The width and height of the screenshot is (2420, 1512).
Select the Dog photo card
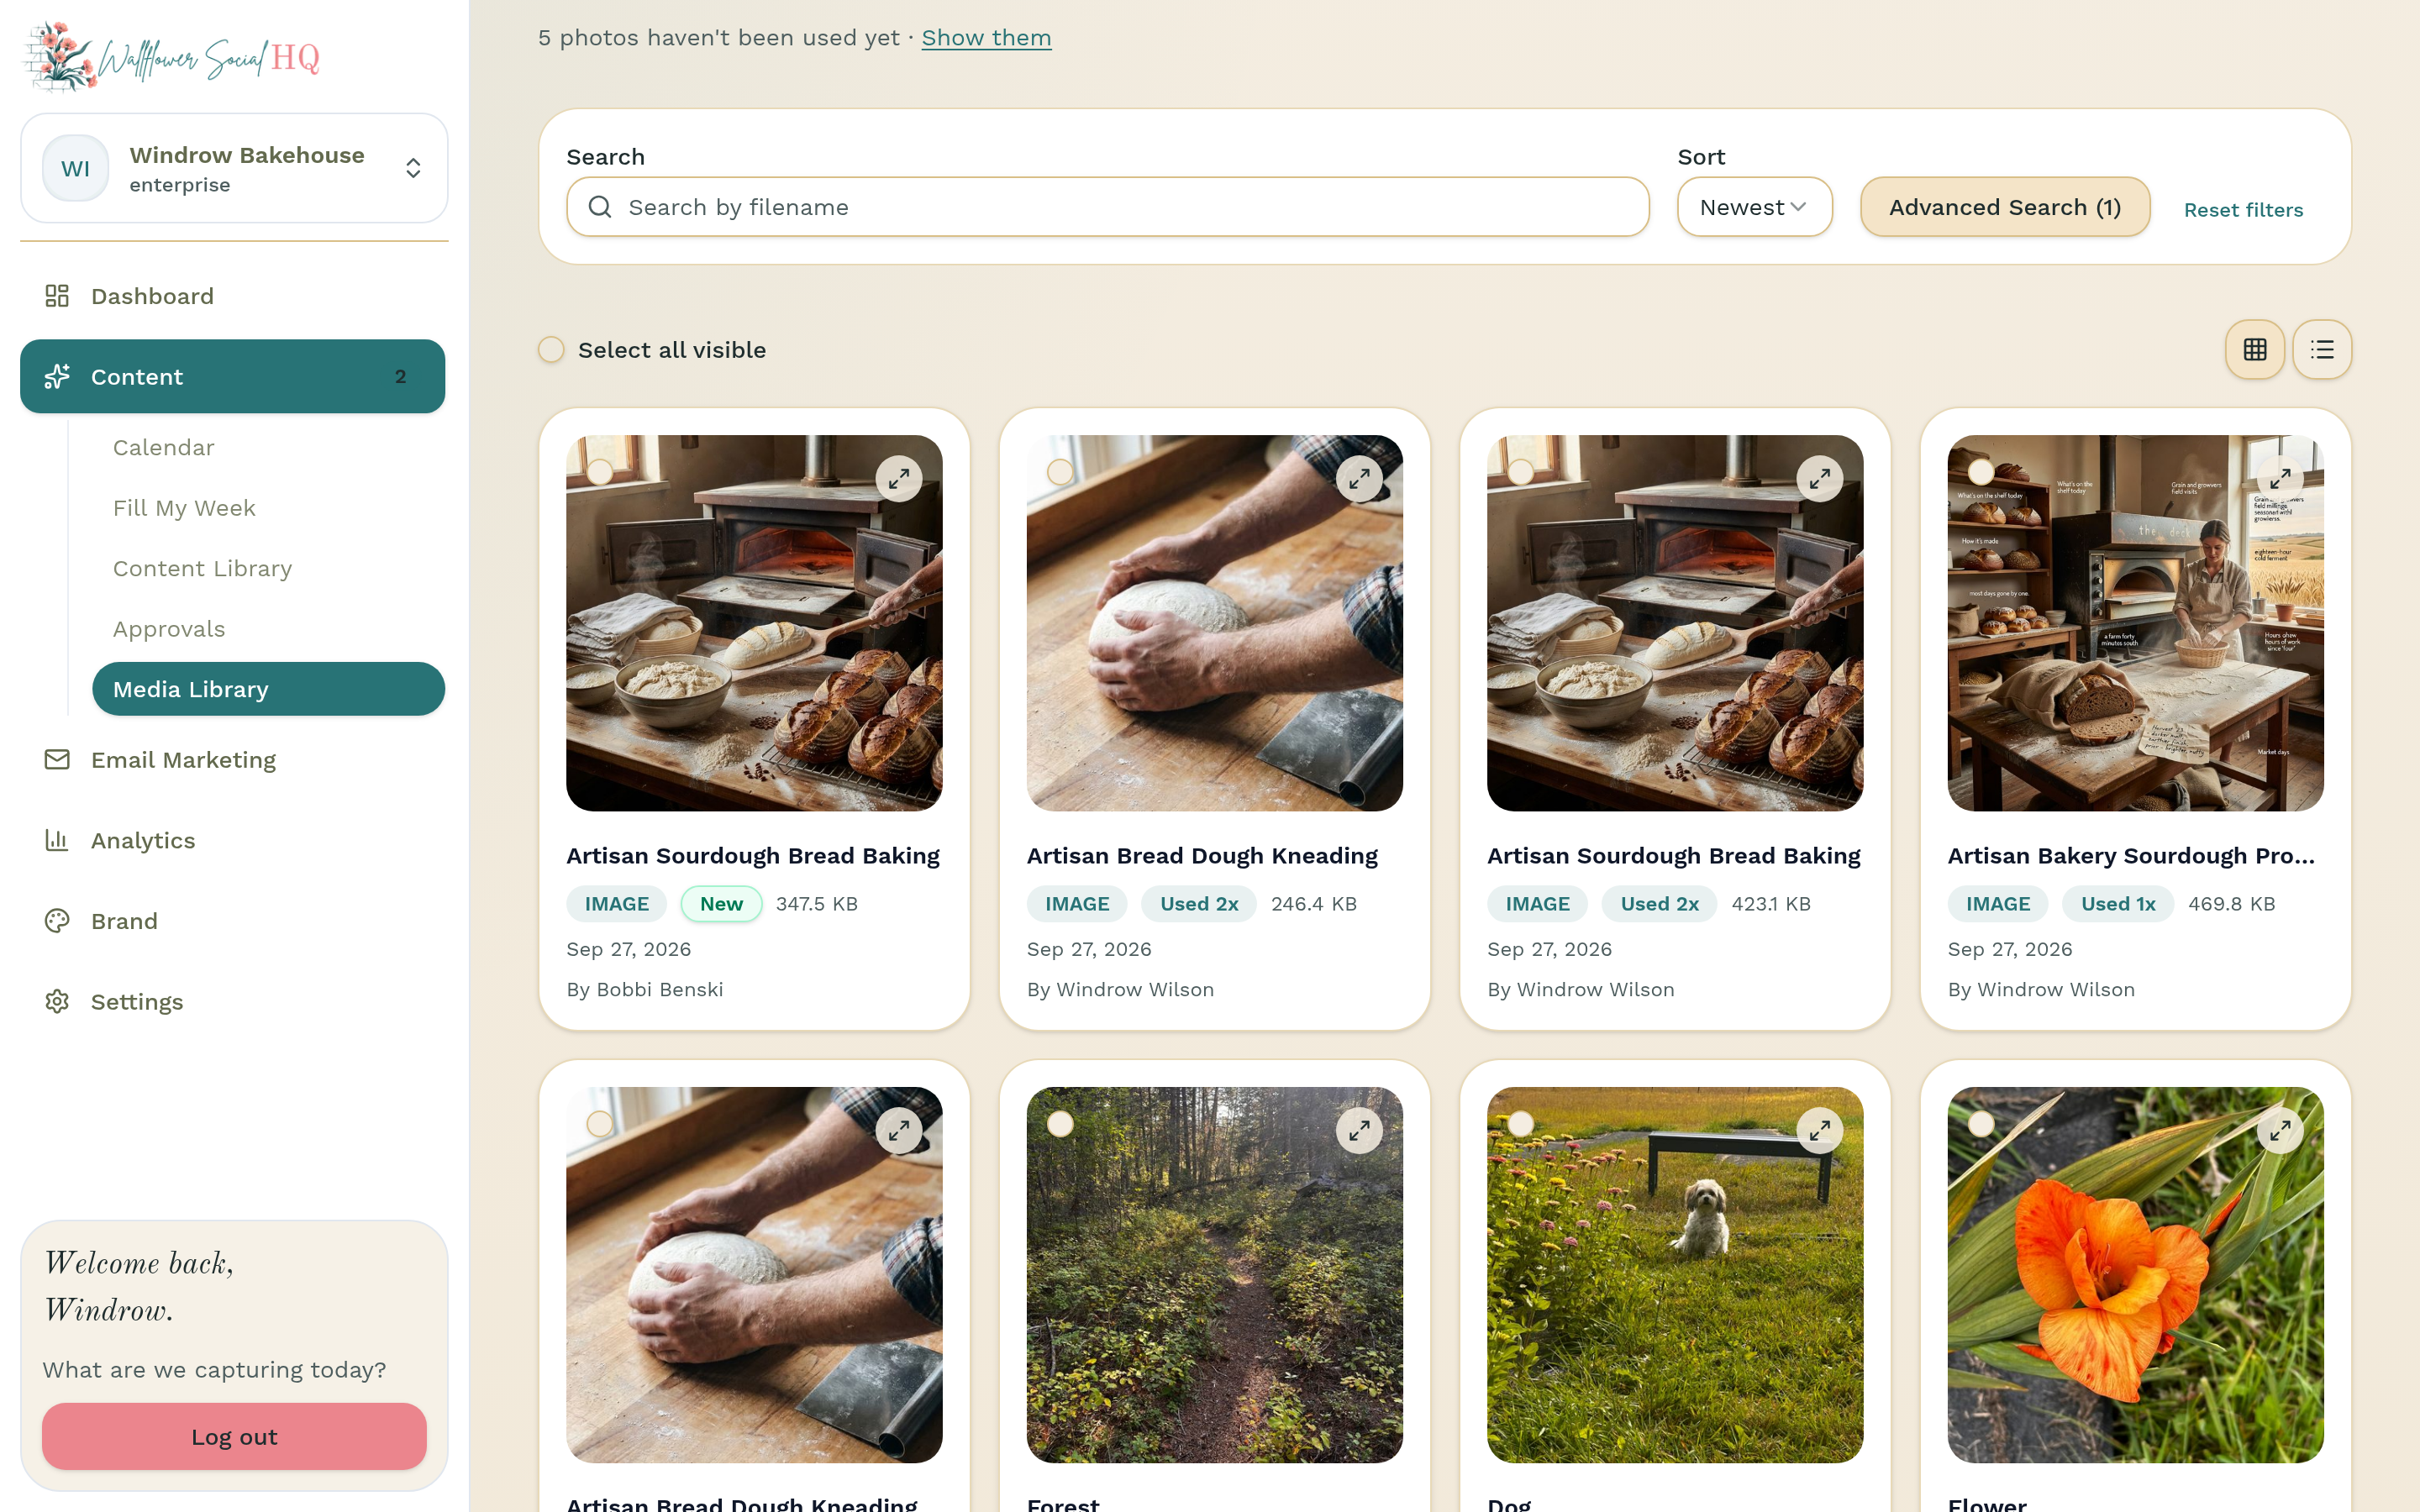1520,1124
